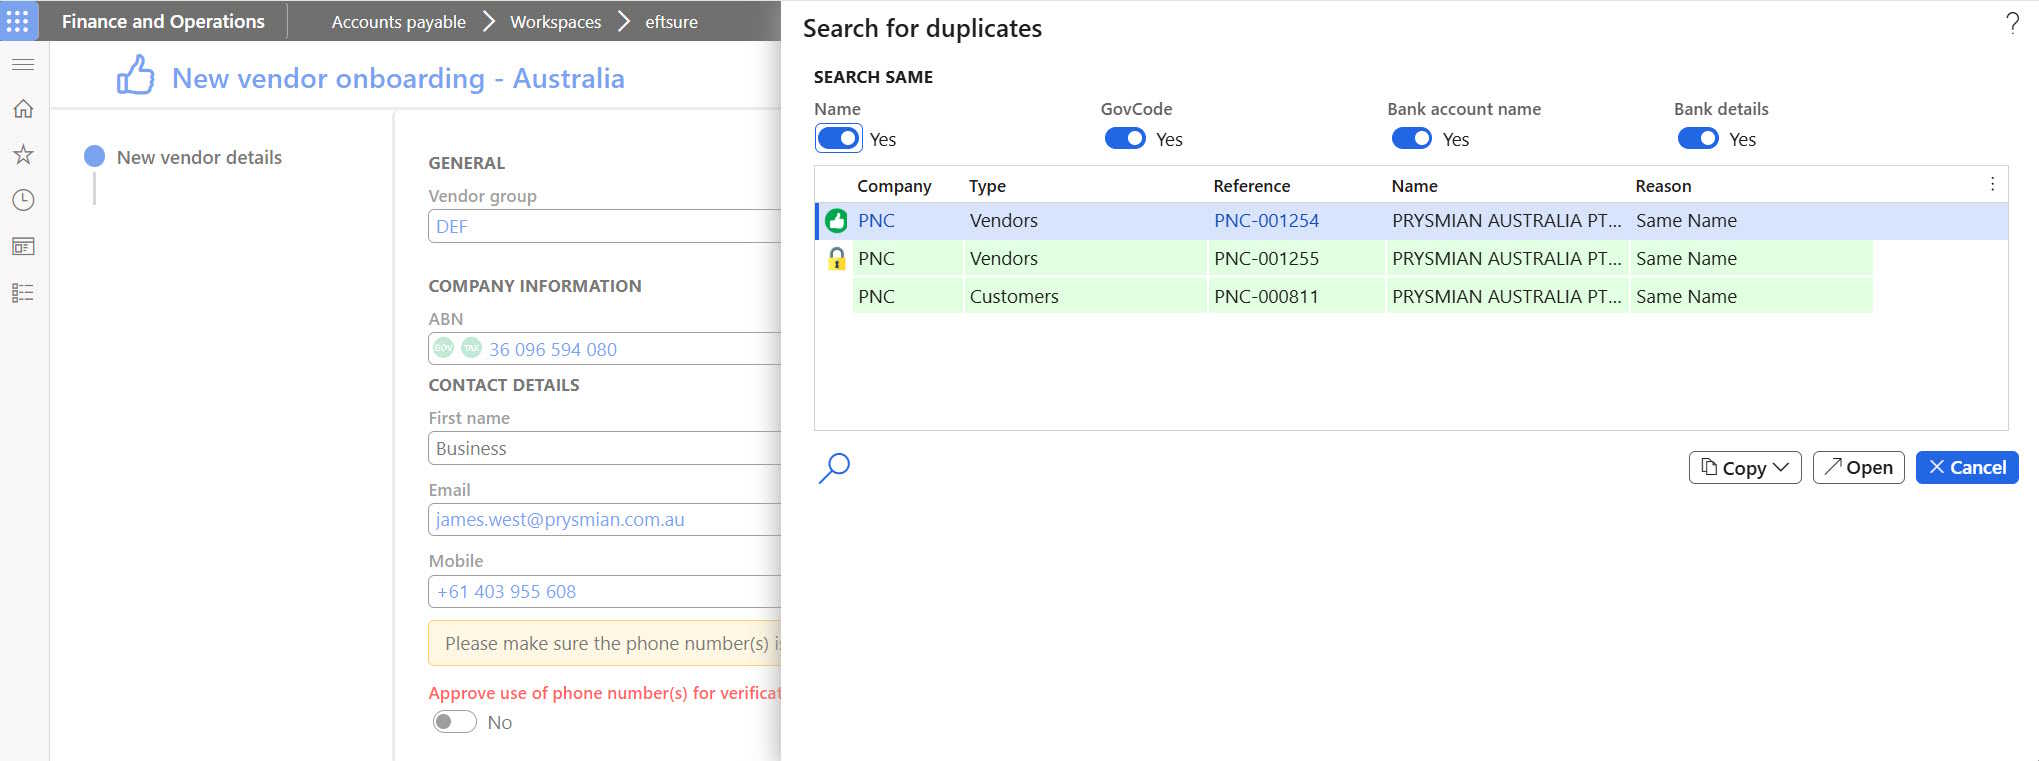Select the name cell in PNC-001254 row

pyautogui.click(x=1507, y=221)
